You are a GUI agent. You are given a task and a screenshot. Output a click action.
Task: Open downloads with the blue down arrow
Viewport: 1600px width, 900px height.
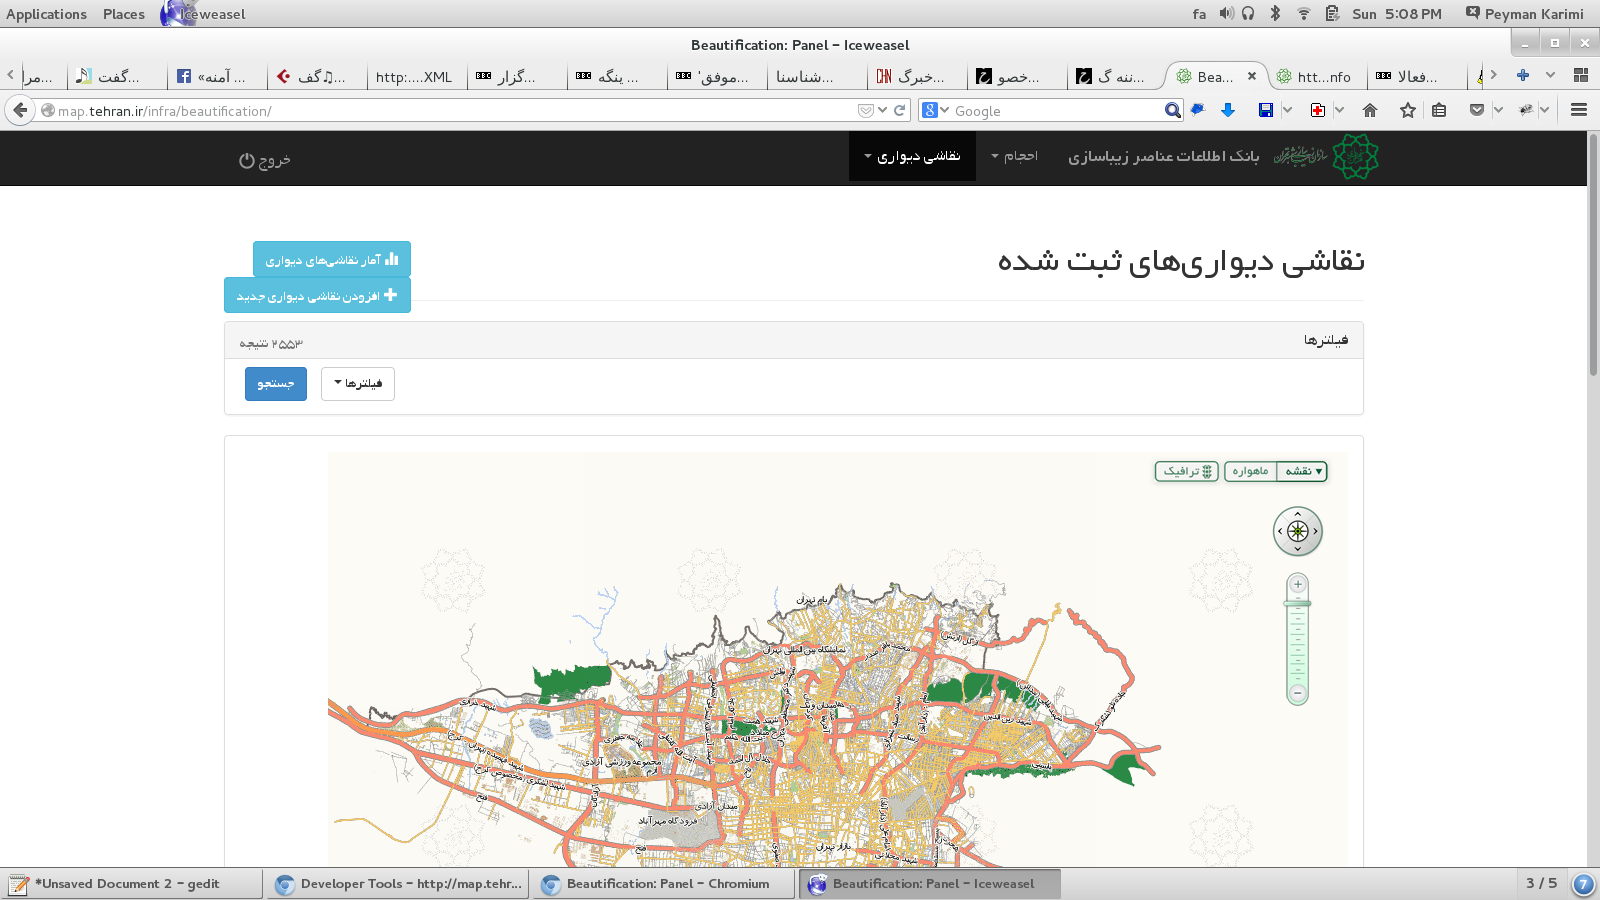pyautogui.click(x=1228, y=110)
